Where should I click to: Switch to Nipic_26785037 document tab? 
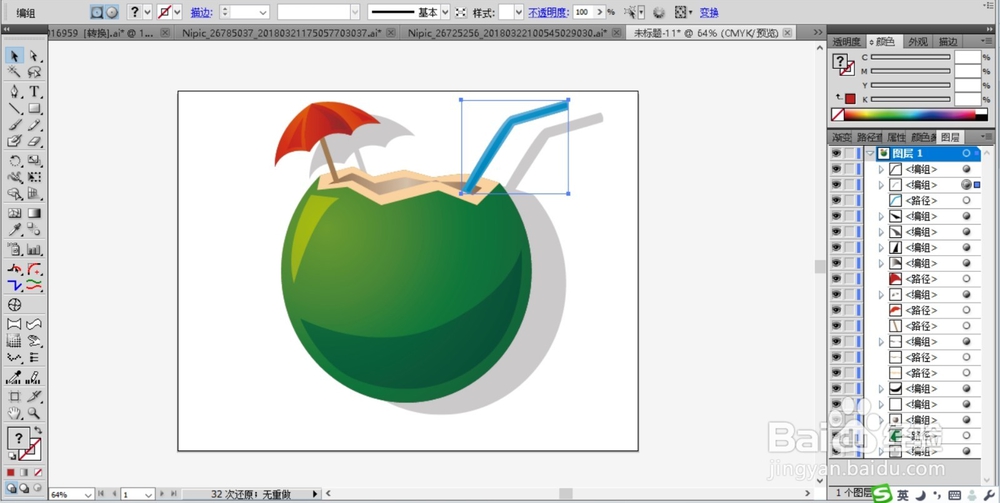pos(281,32)
